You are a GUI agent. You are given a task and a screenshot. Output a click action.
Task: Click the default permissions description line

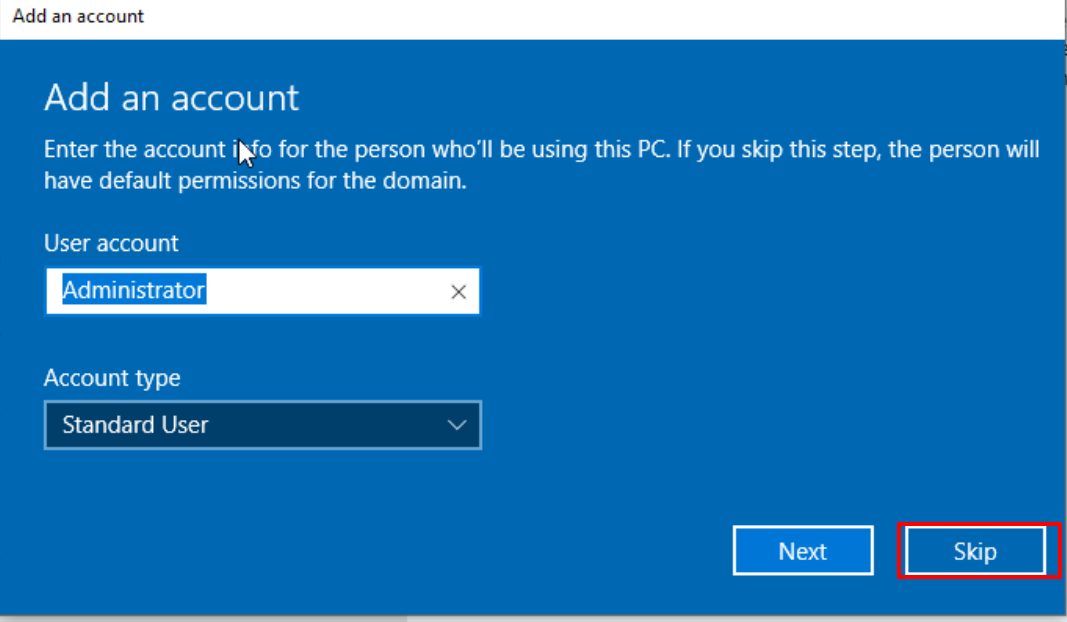(x=255, y=182)
